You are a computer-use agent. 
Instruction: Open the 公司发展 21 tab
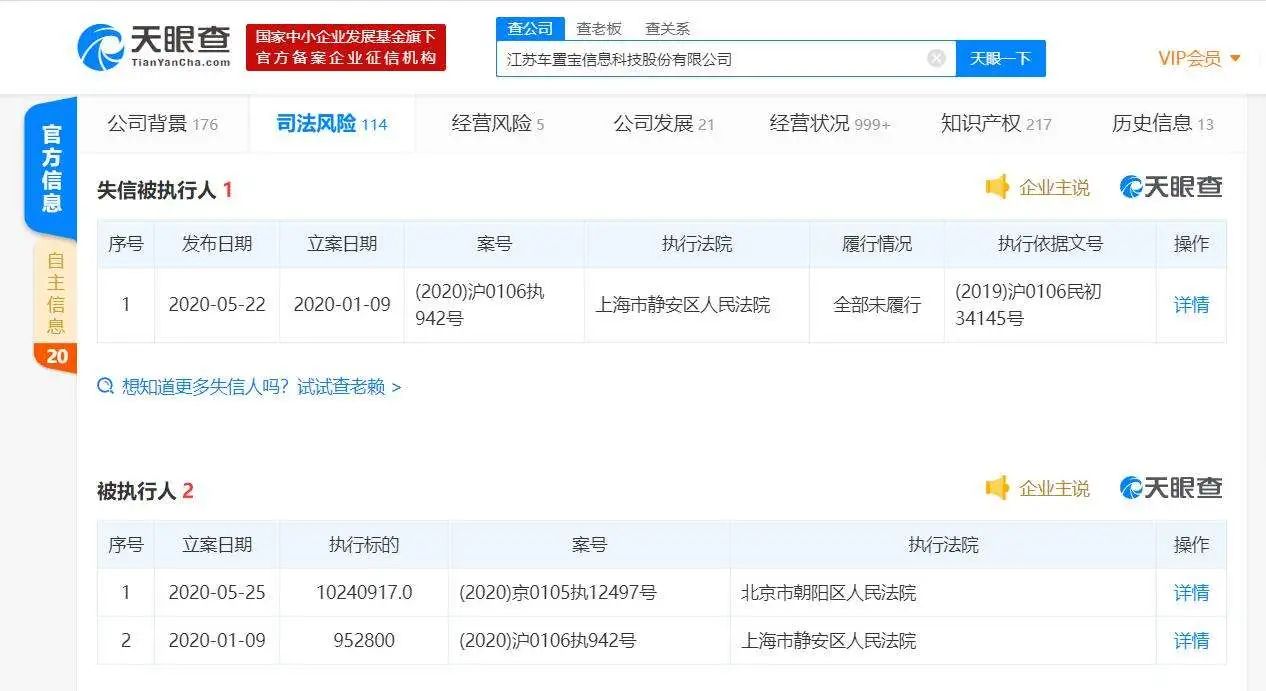663,124
